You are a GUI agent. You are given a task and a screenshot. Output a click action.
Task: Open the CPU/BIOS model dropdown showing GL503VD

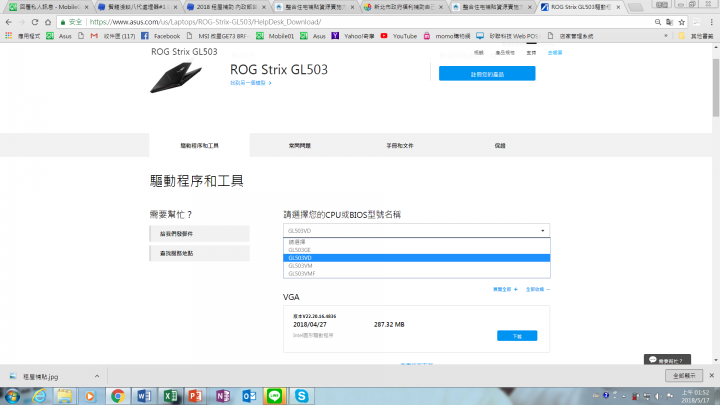(416, 231)
